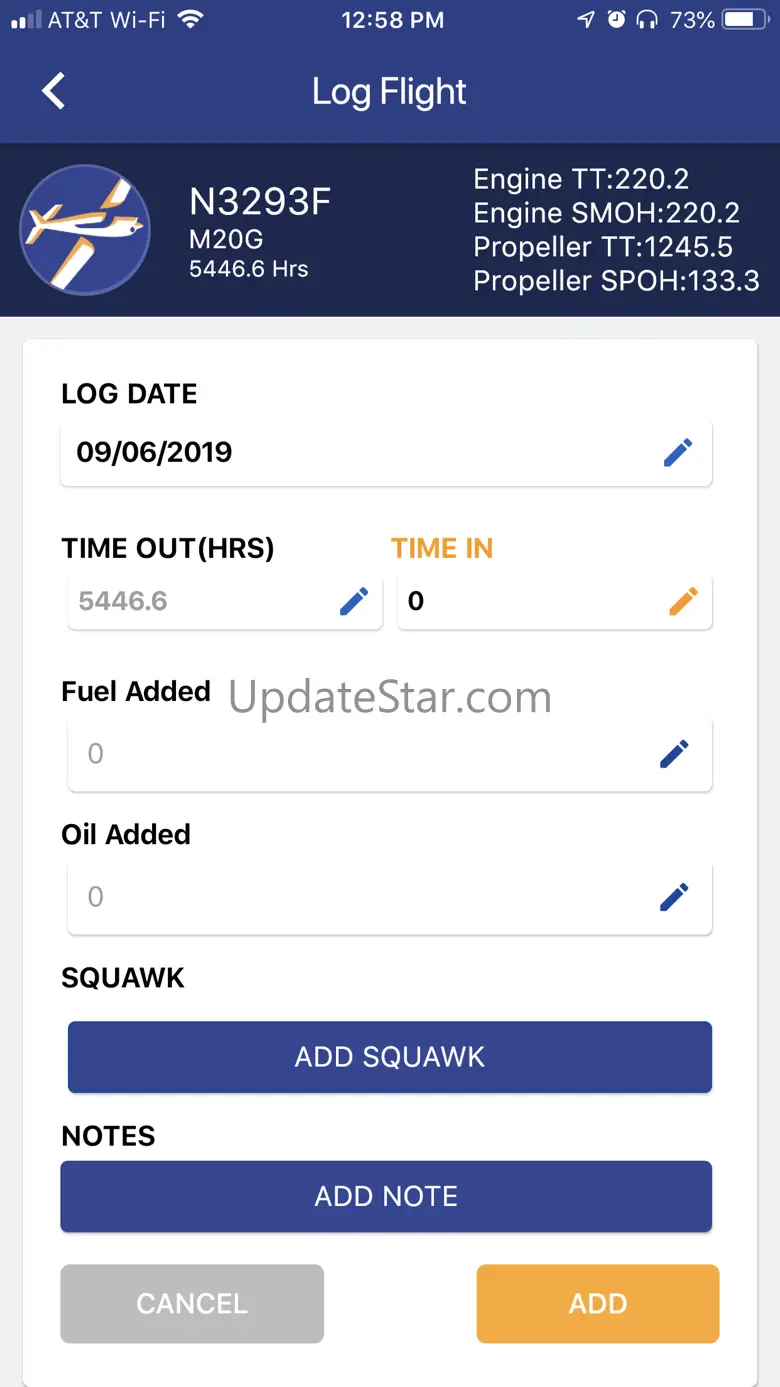
Task: Tap orange Time In pencil icon
Action: (683, 601)
